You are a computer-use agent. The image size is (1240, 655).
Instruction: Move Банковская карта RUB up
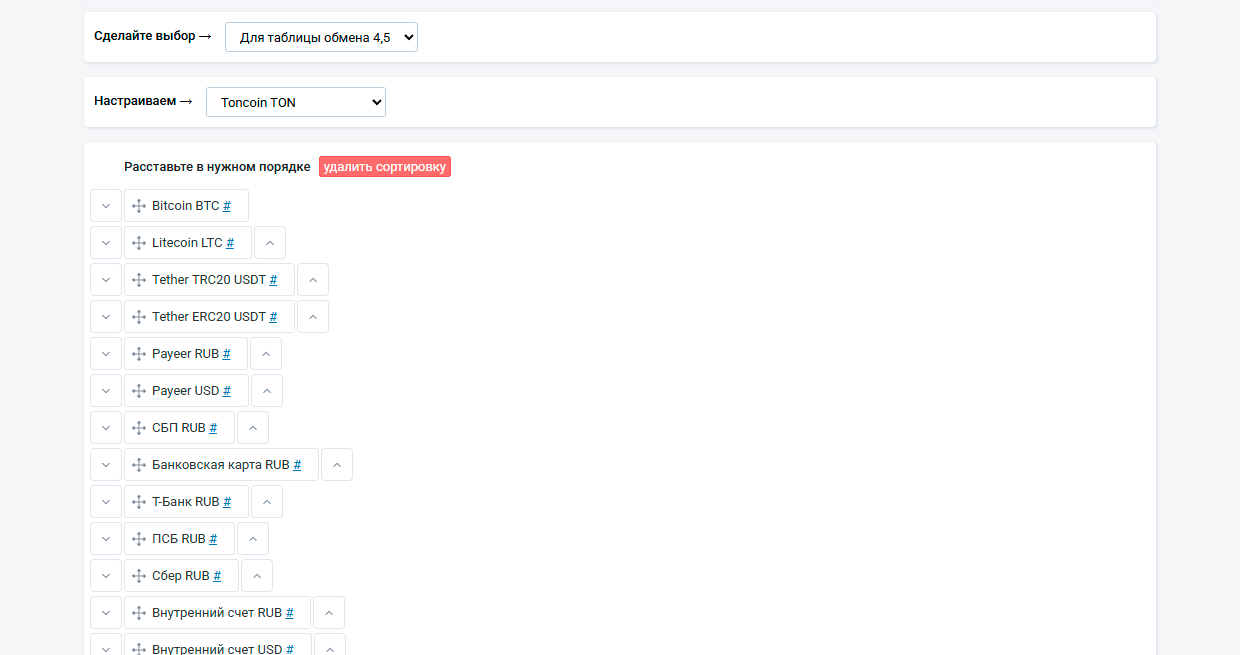337,465
